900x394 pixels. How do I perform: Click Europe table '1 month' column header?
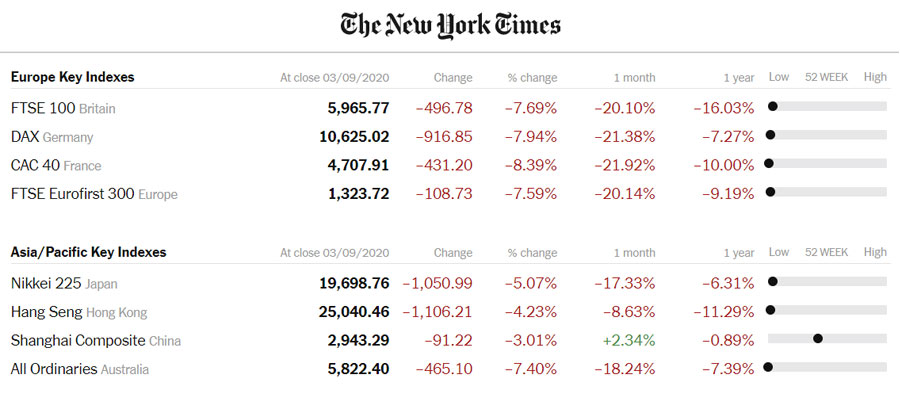pyautogui.click(x=634, y=78)
